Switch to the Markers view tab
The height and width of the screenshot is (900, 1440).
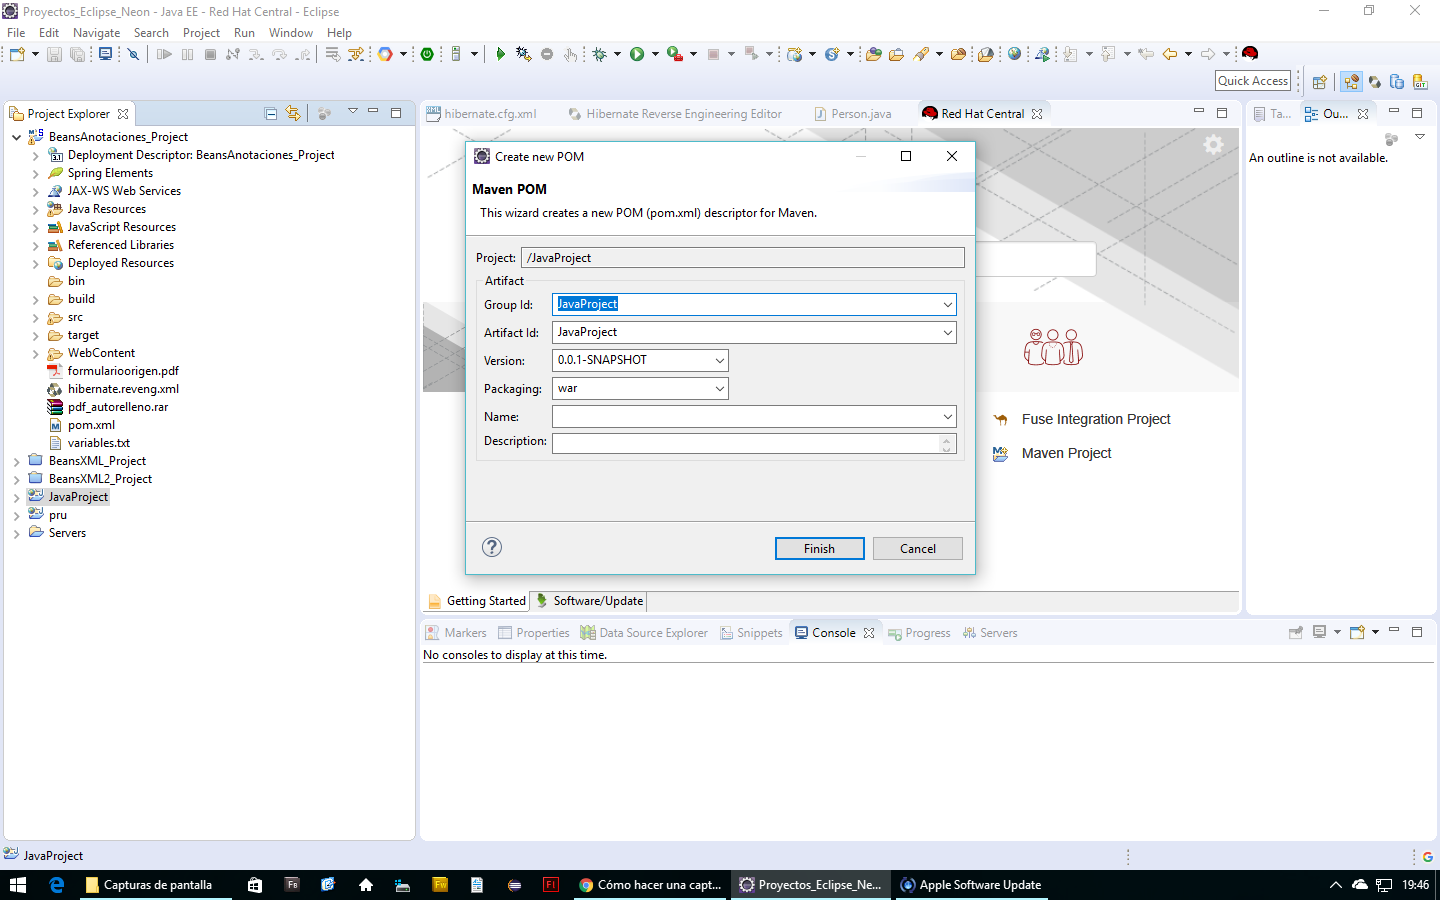coord(456,633)
